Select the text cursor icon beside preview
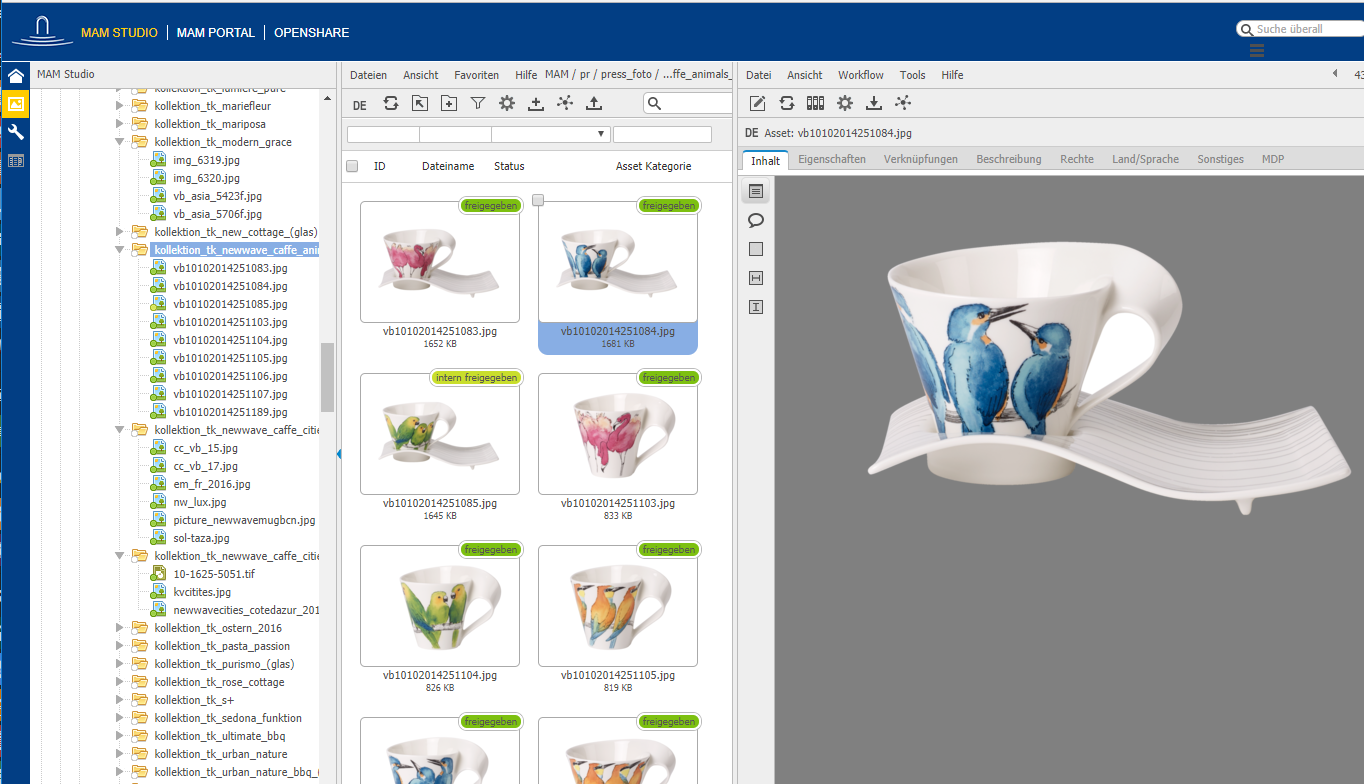The image size is (1364, 784). pos(756,307)
